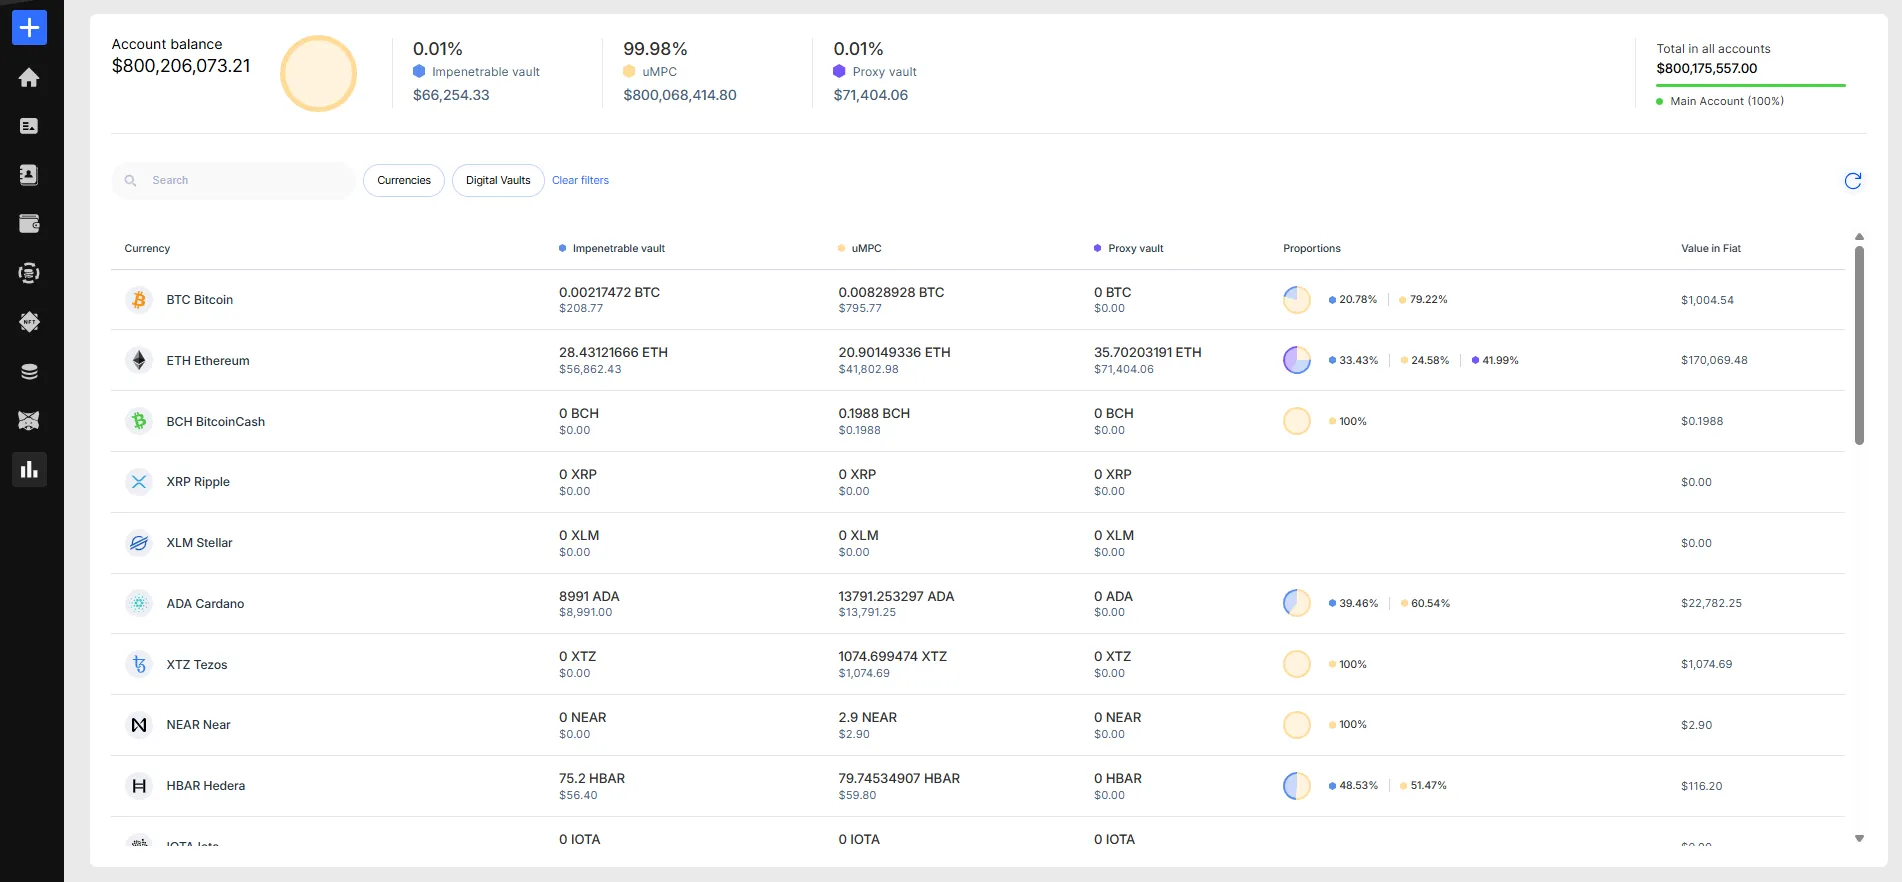
Task: Click the table's vertical scrollbar thumb
Action: point(1859,345)
